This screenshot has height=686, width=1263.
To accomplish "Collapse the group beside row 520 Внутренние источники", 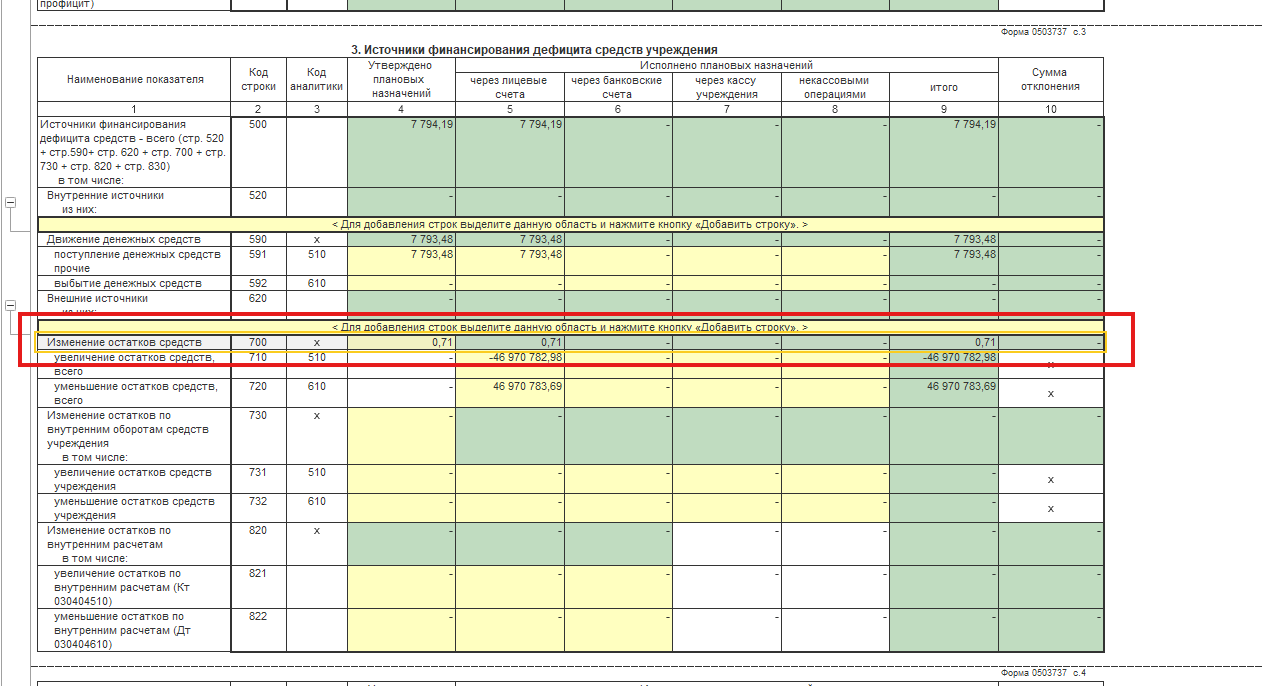I will pyautogui.click(x=11, y=203).
